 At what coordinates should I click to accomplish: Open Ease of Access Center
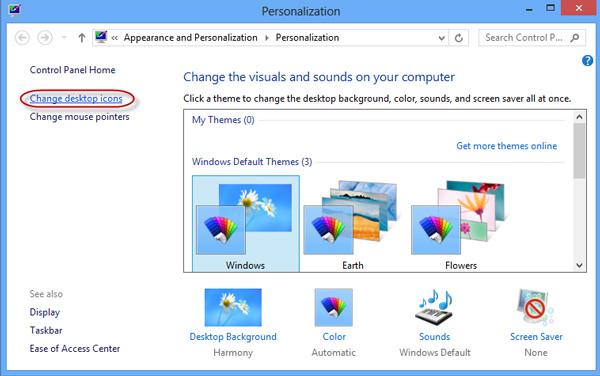(x=75, y=348)
